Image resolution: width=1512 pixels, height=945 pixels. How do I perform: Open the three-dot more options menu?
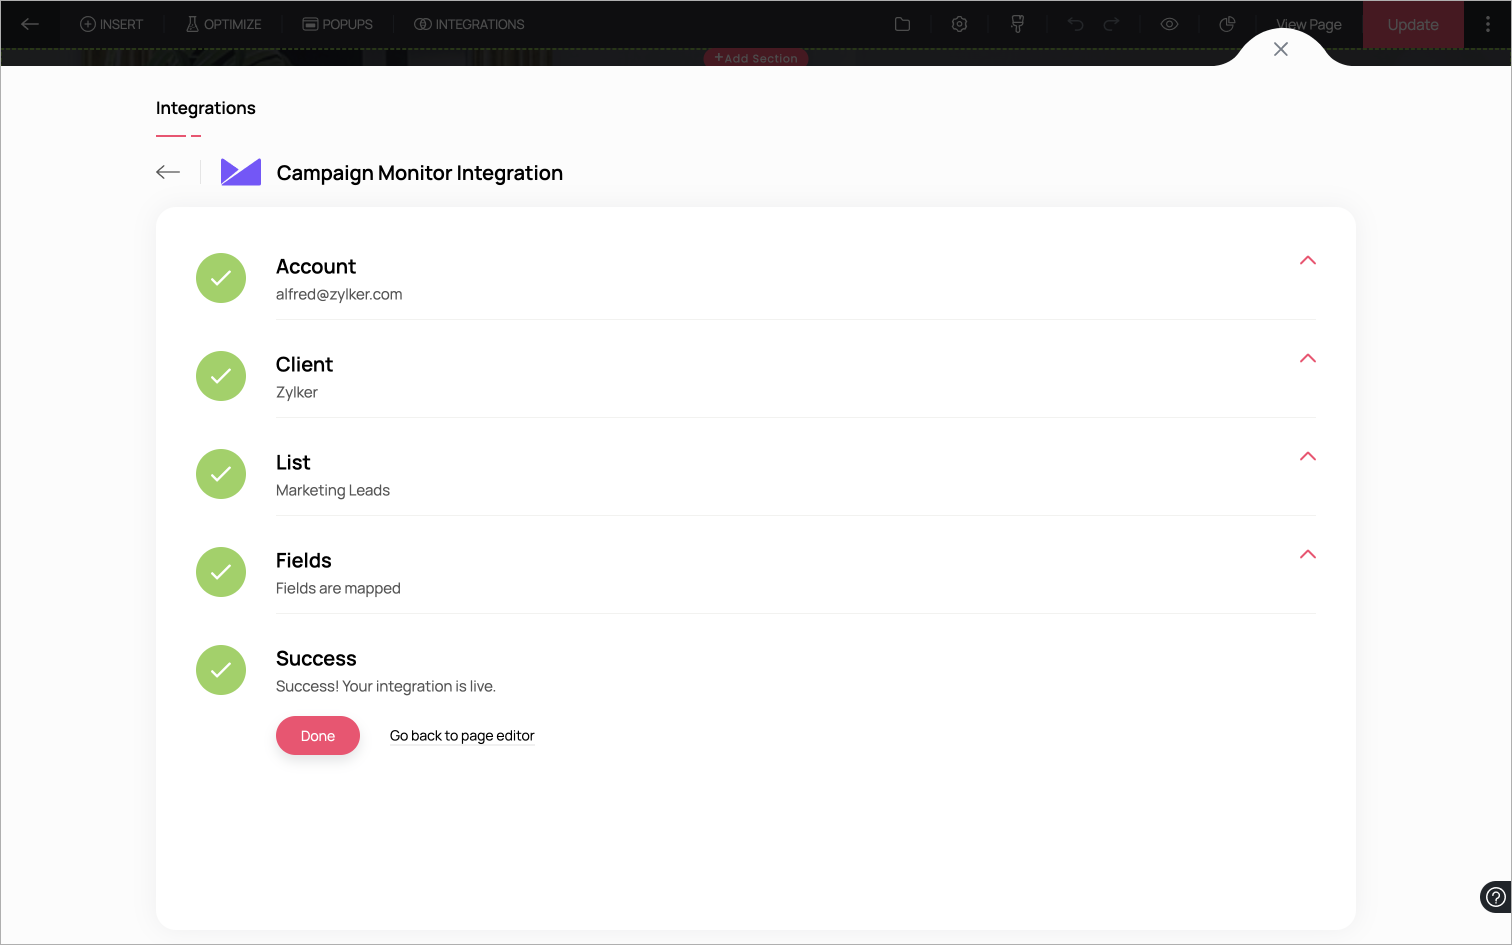tap(1488, 24)
